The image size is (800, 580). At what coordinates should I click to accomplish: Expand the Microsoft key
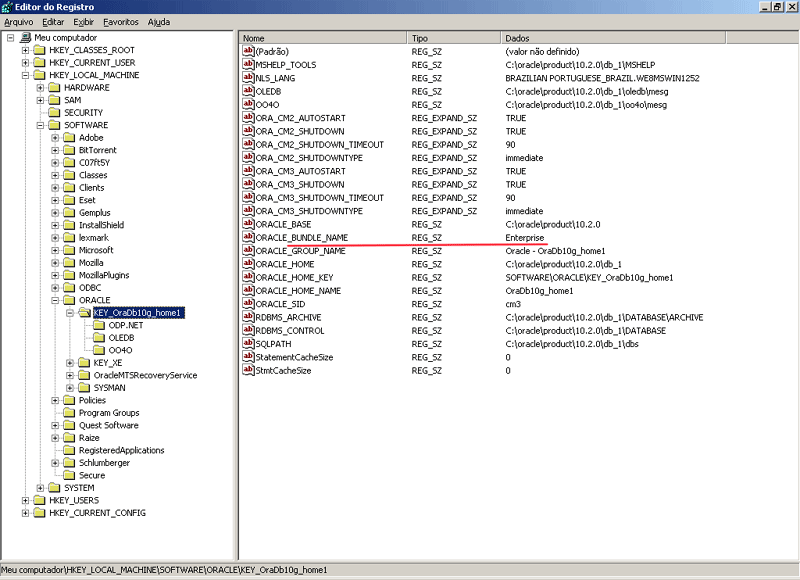point(55,250)
